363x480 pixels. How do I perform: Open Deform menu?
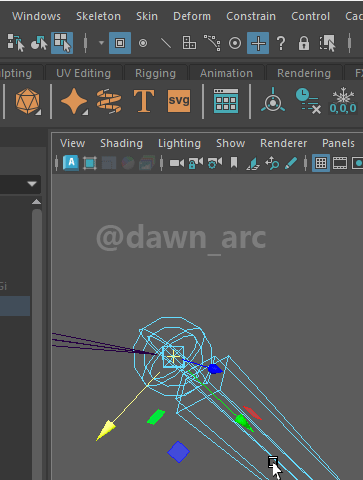192,16
